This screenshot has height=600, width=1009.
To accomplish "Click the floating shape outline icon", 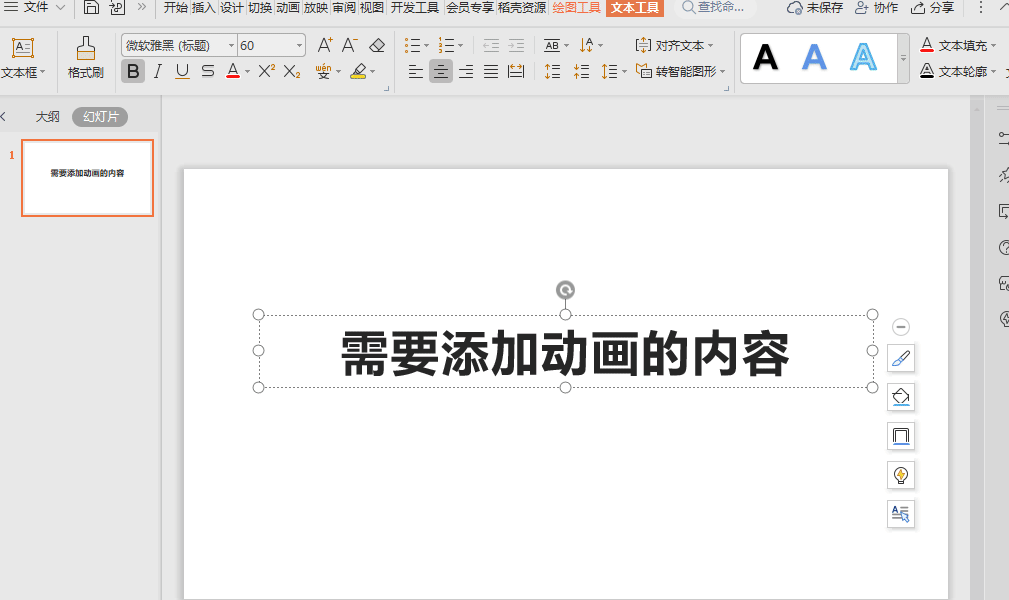I will pyautogui.click(x=901, y=436).
